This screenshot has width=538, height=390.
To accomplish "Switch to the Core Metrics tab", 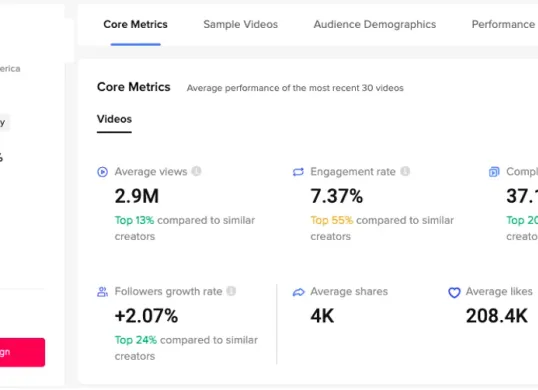I will [135, 24].
